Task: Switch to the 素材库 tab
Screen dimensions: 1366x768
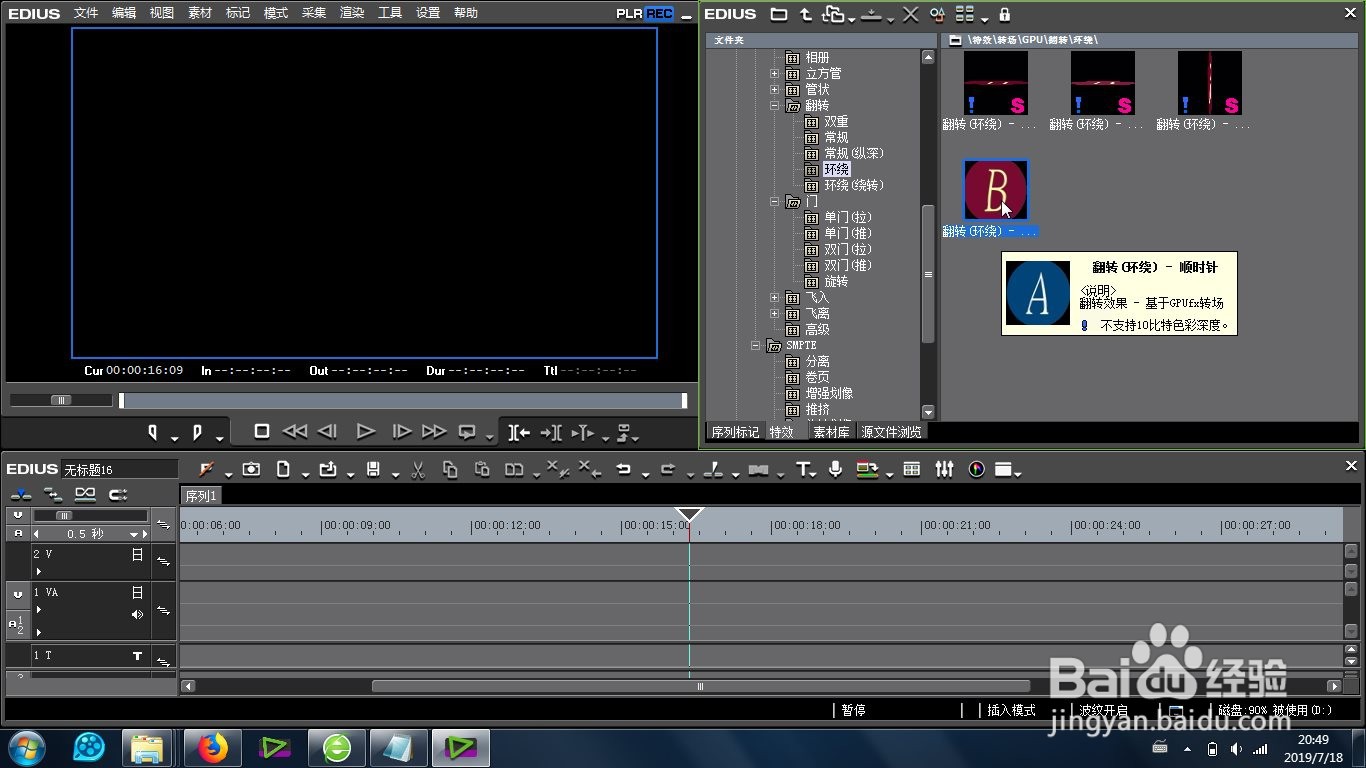Action: pos(831,432)
